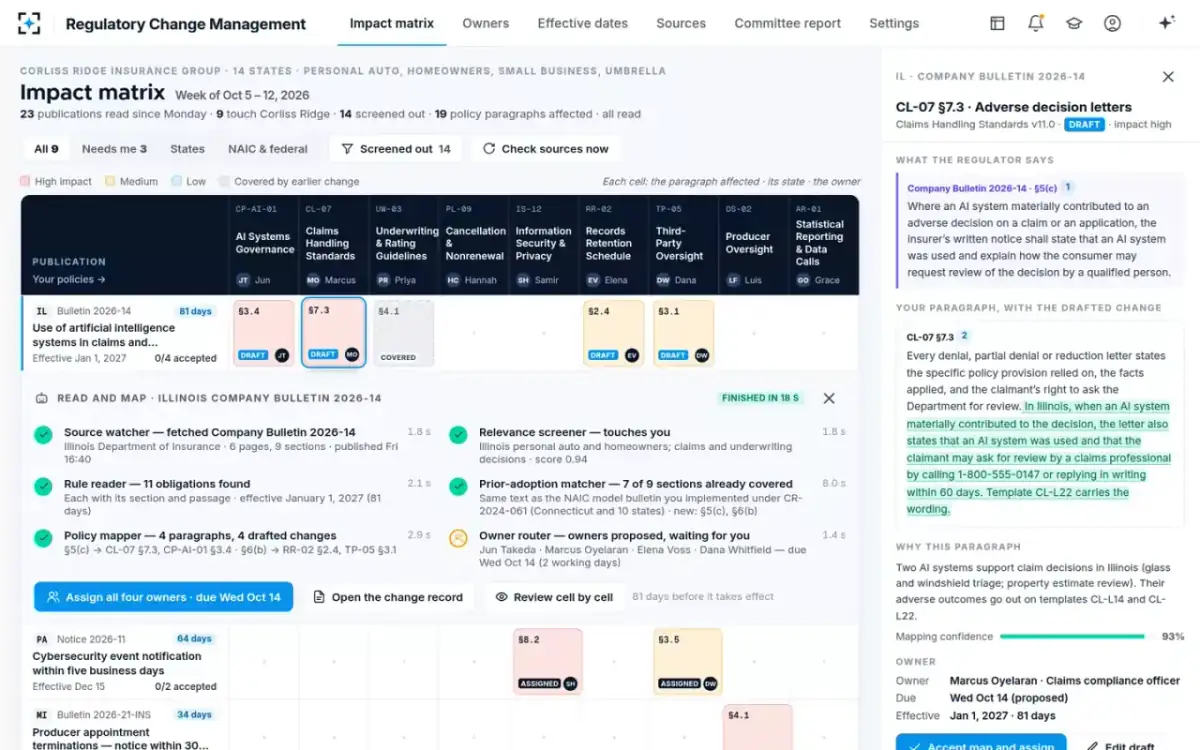Open the Effective dates tab
The height and width of the screenshot is (750, 1200).
[x=583, y=23]
